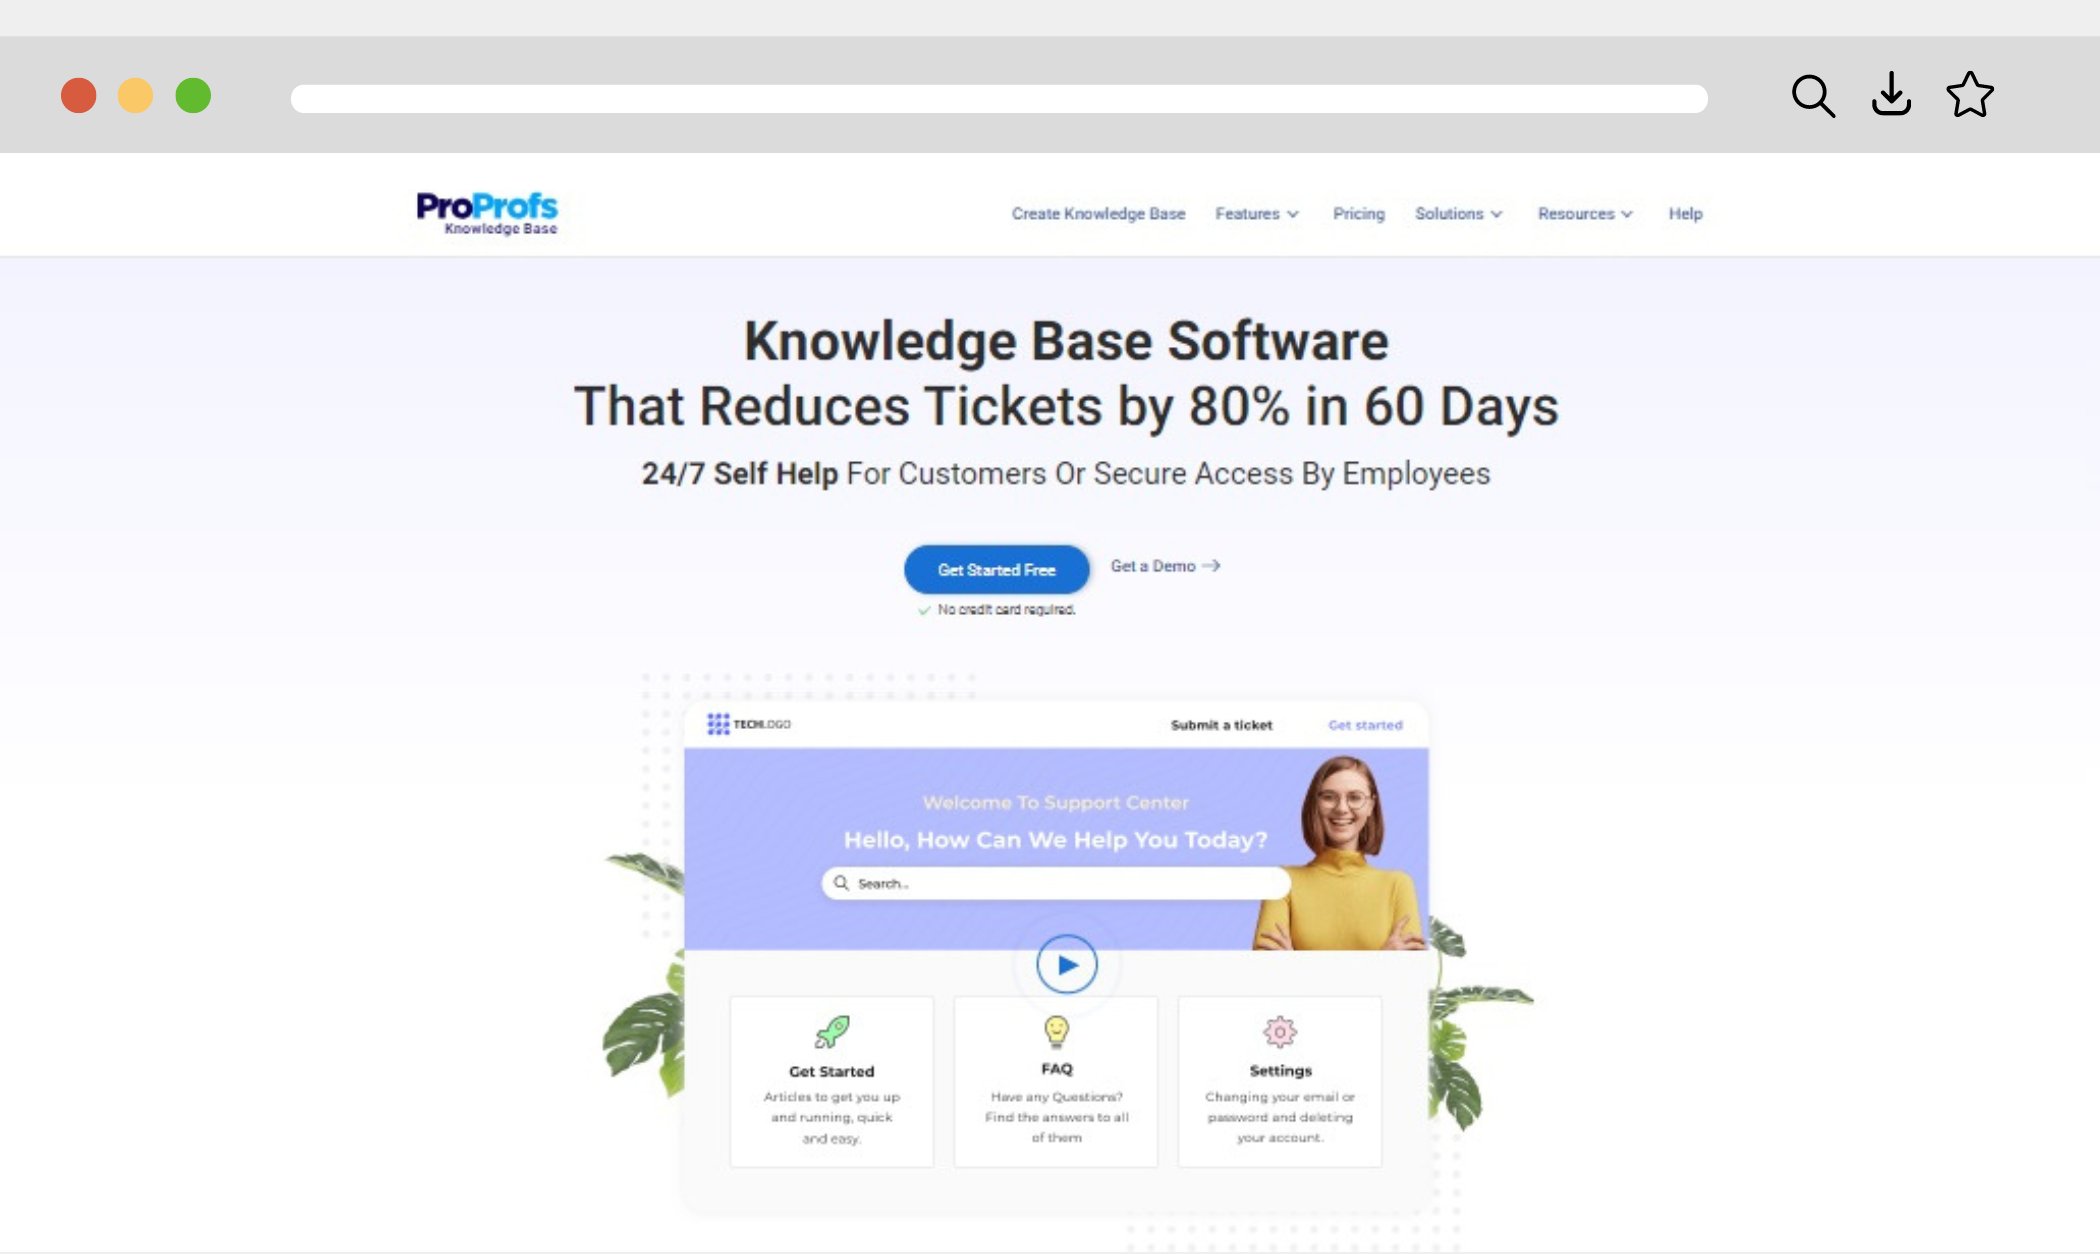The image size is (2100, 1254).
Task: Click the support center search bar in preview
Action: coord(1054,882)
